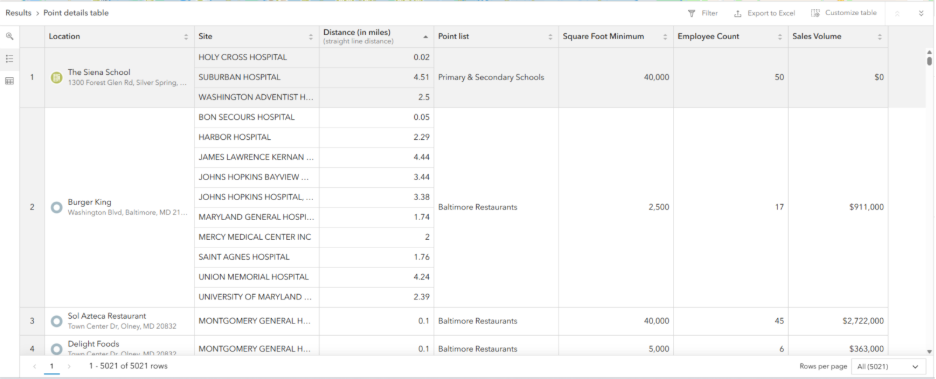Sort by Location column arrows
This screenshot has height=379, width=936.
186,37
